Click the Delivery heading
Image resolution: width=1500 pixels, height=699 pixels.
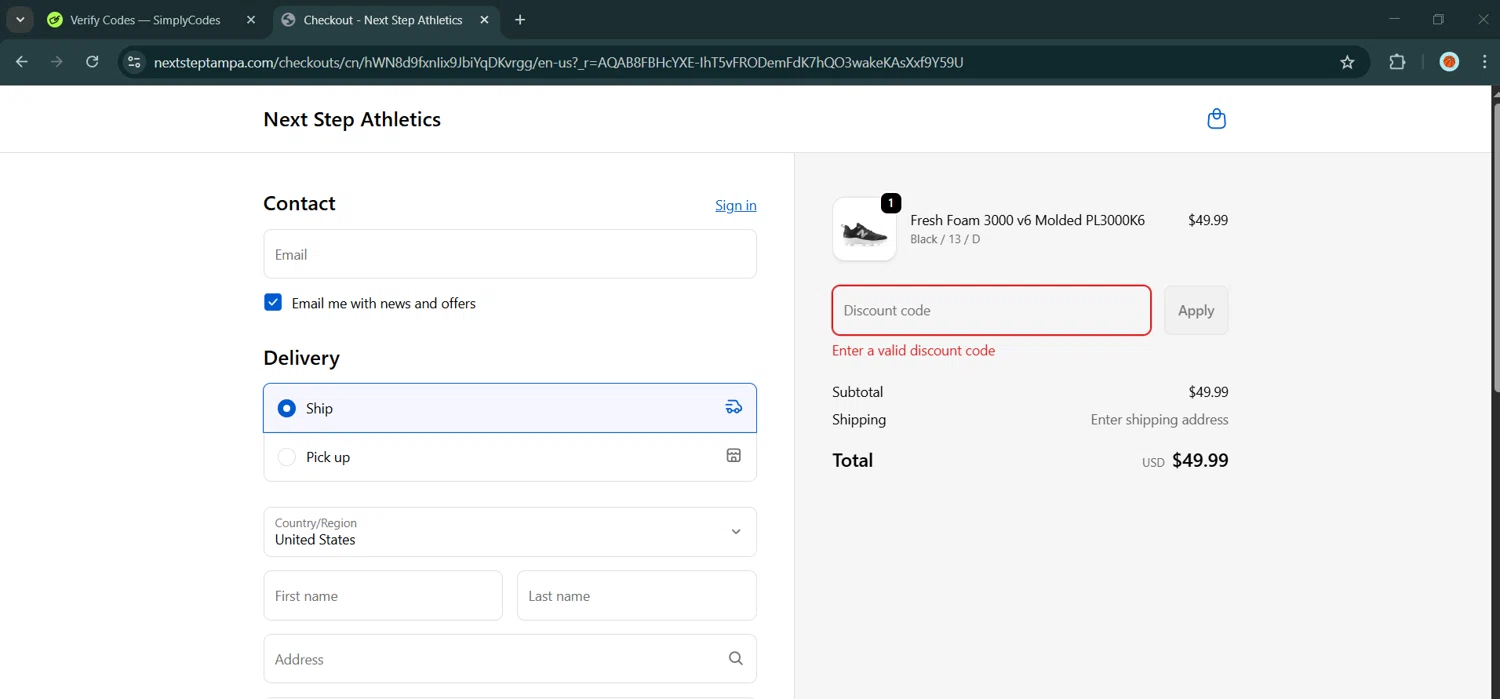click(x=301, y=357)
